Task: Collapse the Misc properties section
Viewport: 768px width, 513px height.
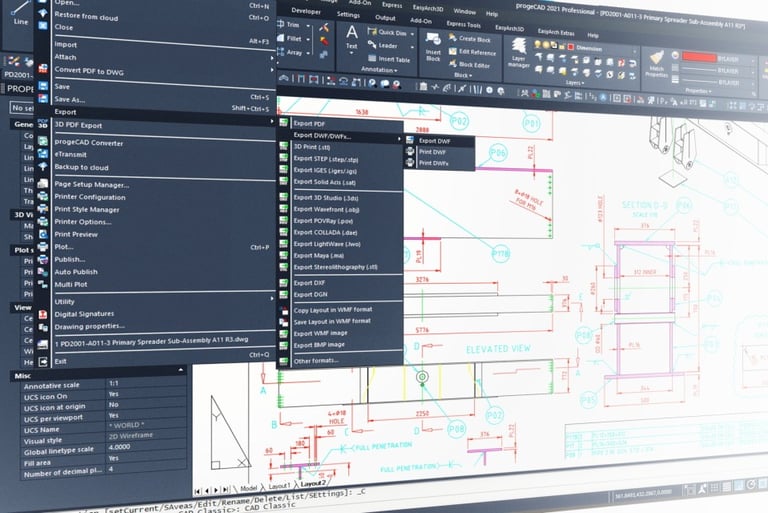Action: click(x=180, y=370)
